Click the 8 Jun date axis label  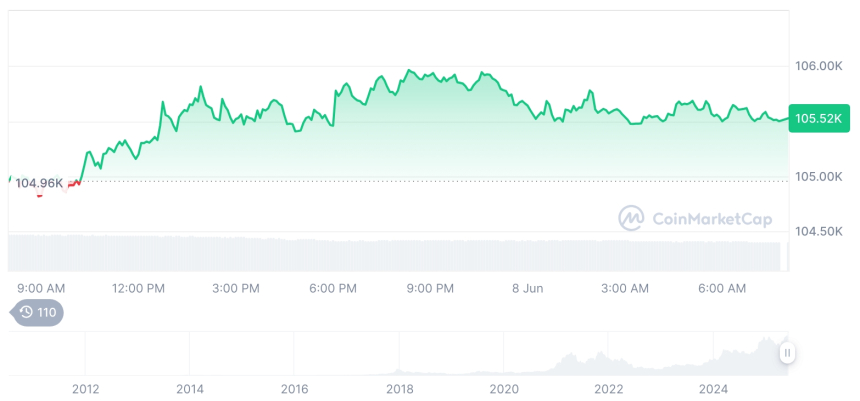pyautogui.click(x=527, y=288)
